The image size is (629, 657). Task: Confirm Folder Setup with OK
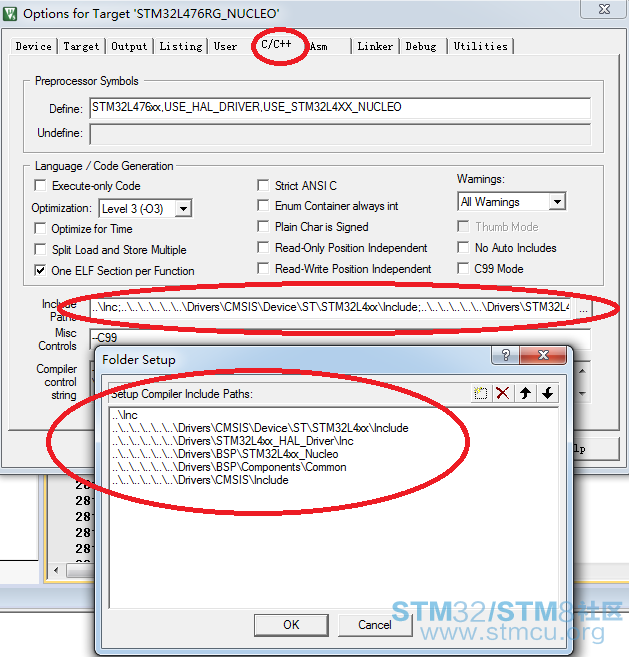(291, 625)
